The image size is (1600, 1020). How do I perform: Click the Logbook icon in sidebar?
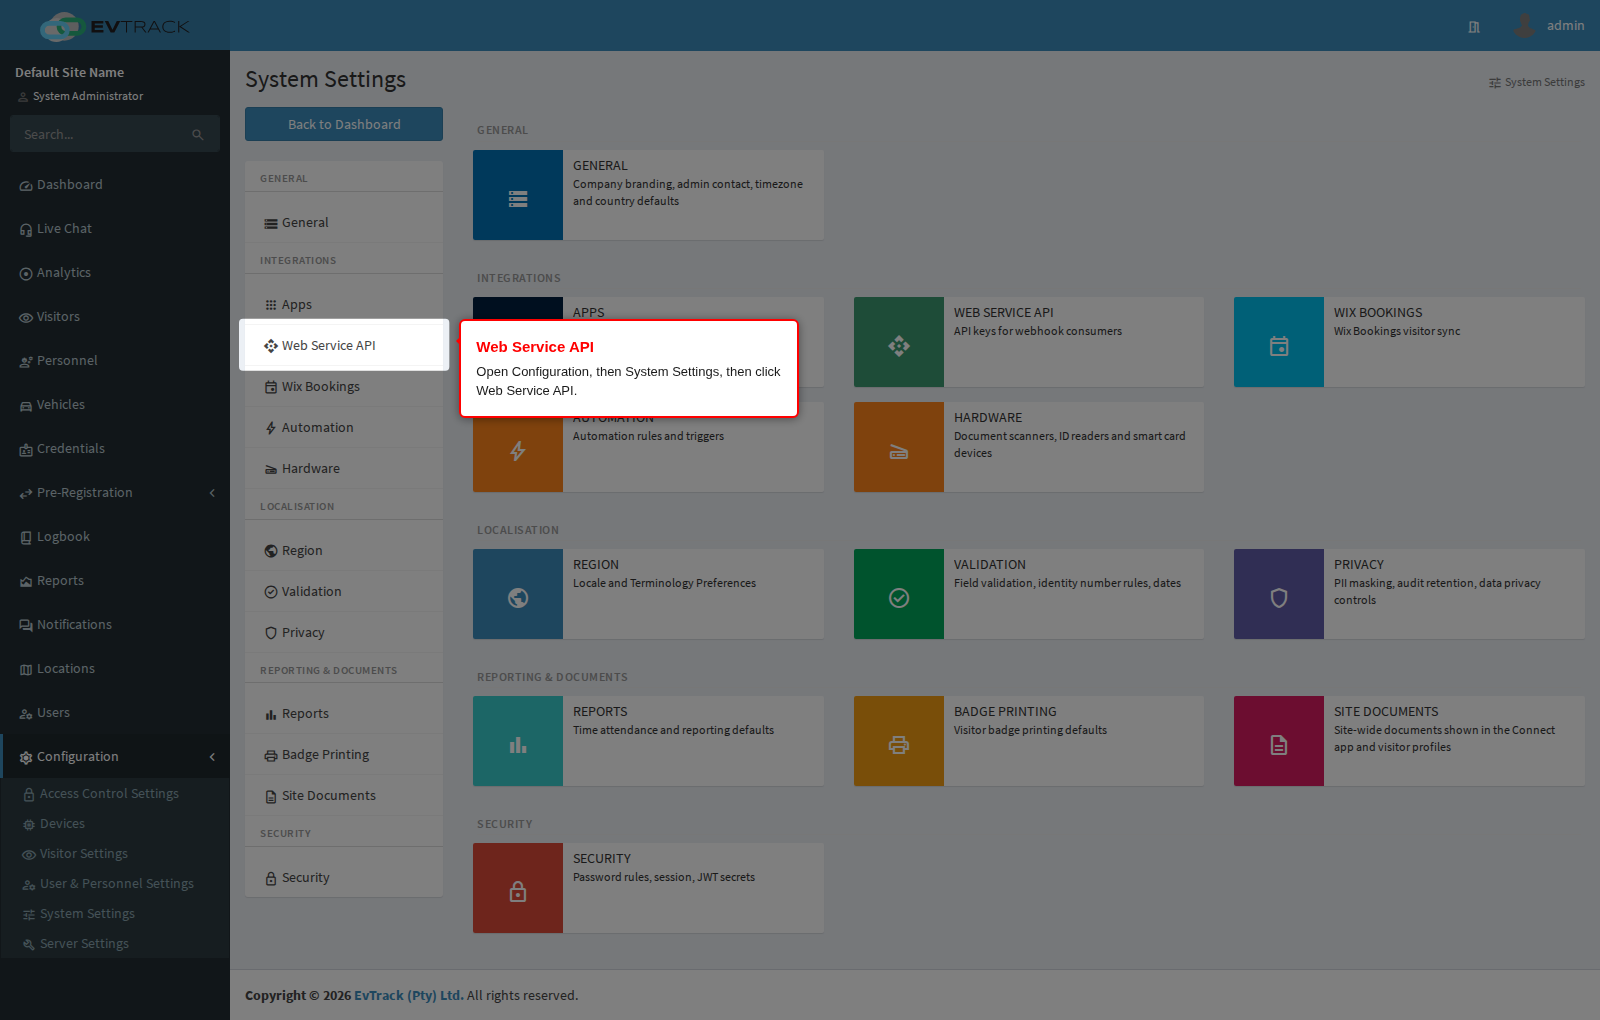(26, 538)
